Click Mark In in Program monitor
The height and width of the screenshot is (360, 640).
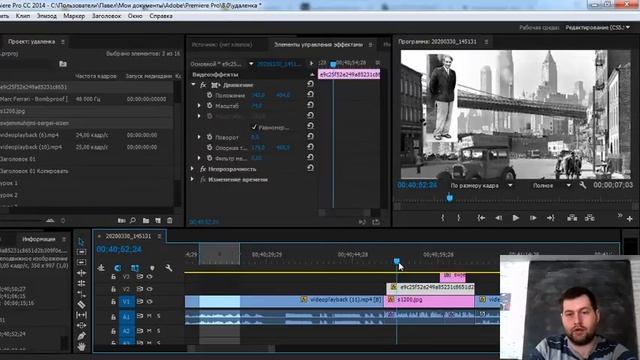(x=442, y=218)
